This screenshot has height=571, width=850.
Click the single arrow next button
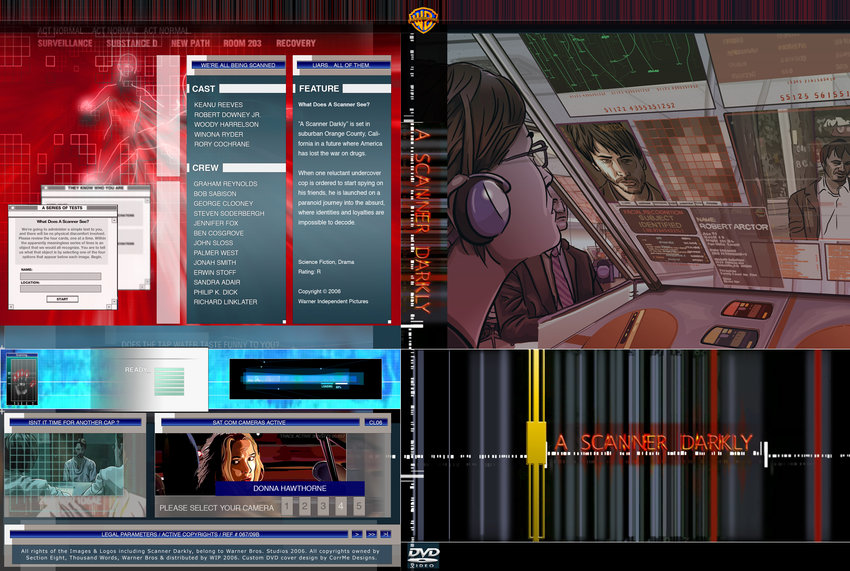coord(357,535)
